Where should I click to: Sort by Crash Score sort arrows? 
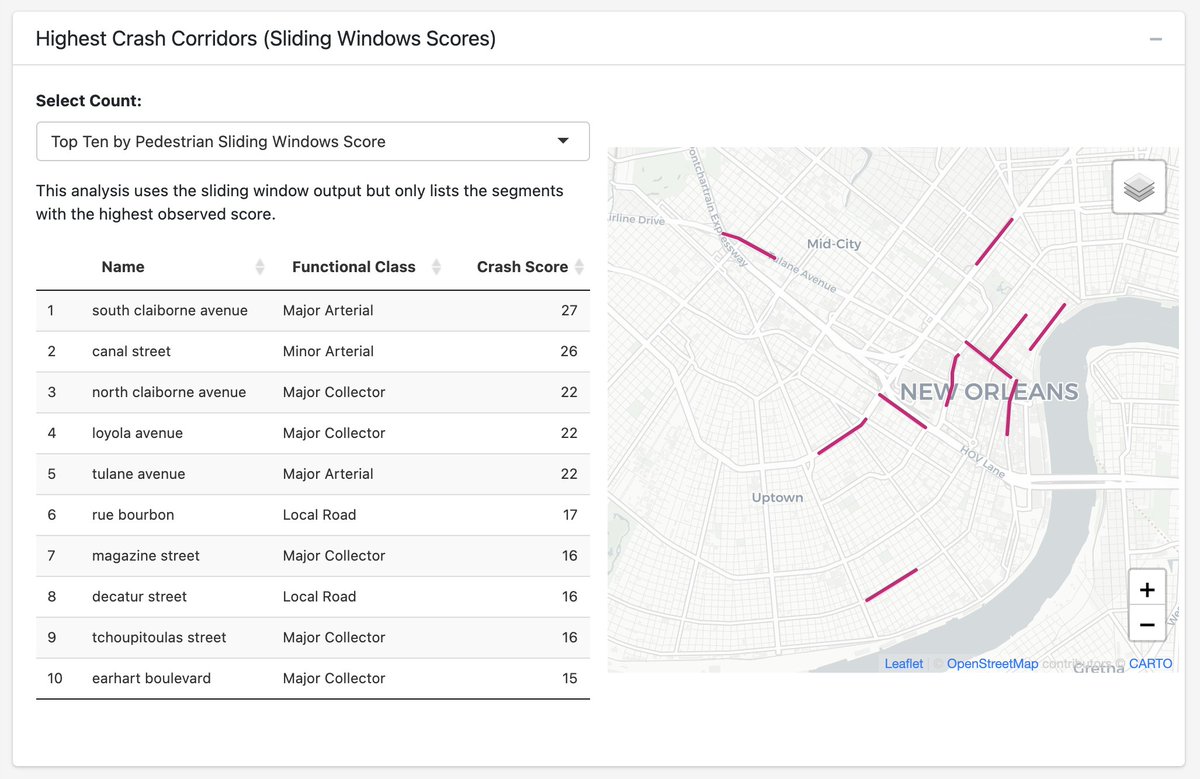click(x=578, y=267)
